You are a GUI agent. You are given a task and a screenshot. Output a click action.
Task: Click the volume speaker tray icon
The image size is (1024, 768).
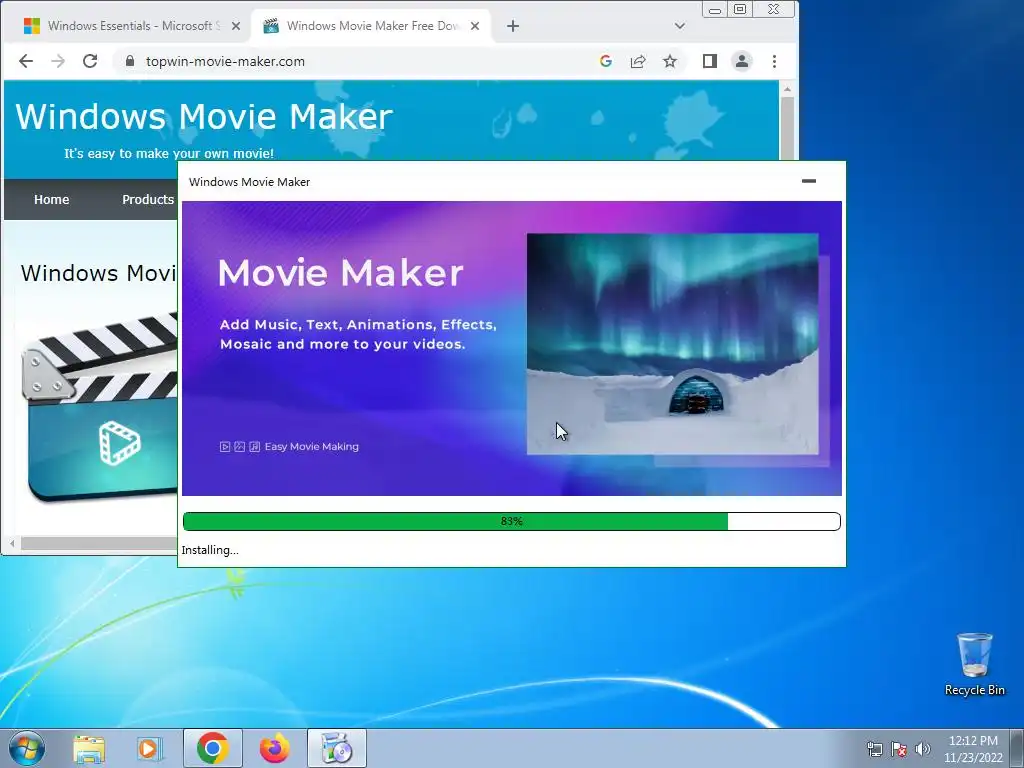(x=923, y=749)
